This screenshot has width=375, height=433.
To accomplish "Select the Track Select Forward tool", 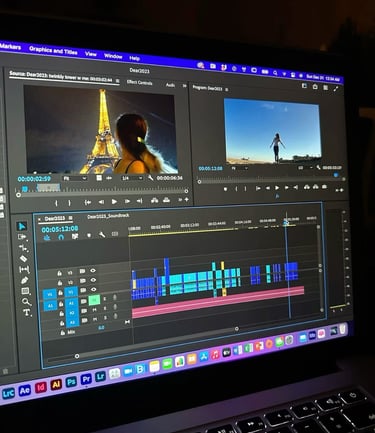I will (22, 237).
